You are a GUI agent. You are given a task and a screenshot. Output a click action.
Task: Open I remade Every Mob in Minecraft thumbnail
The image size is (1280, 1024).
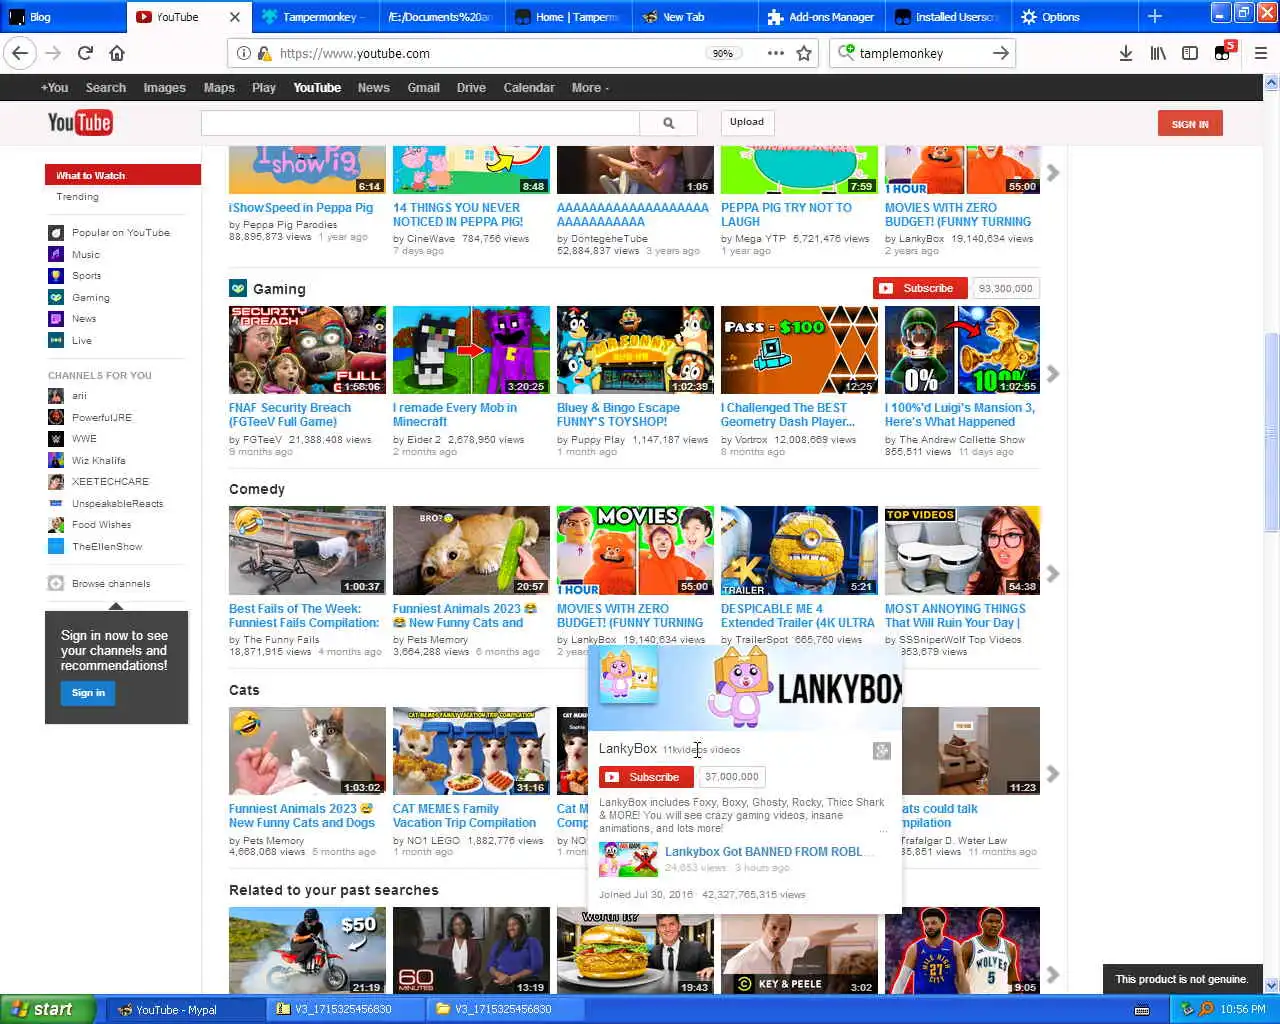coord(471,350)
